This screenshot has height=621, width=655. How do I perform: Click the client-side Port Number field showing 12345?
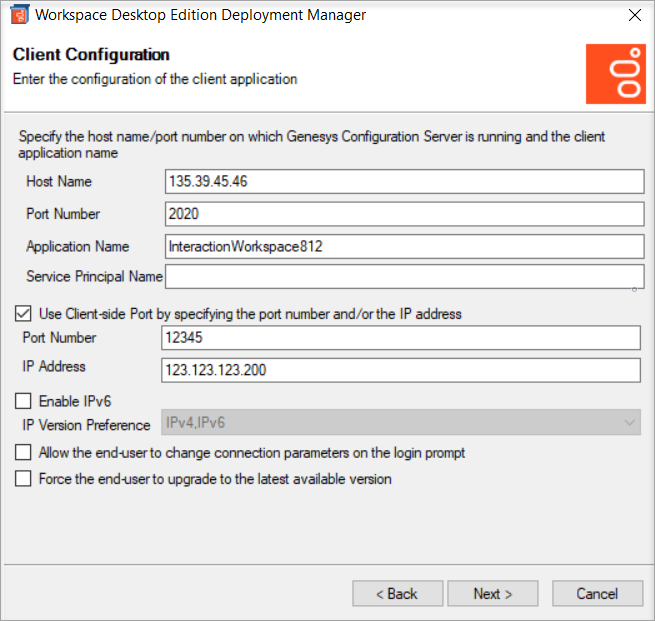pos(400,339)
